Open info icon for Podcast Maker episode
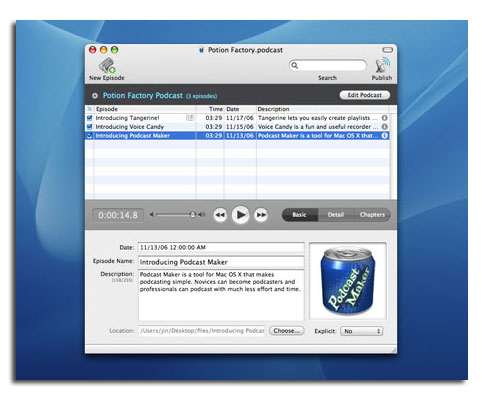482x399 pixels. (x=384, y=136)
